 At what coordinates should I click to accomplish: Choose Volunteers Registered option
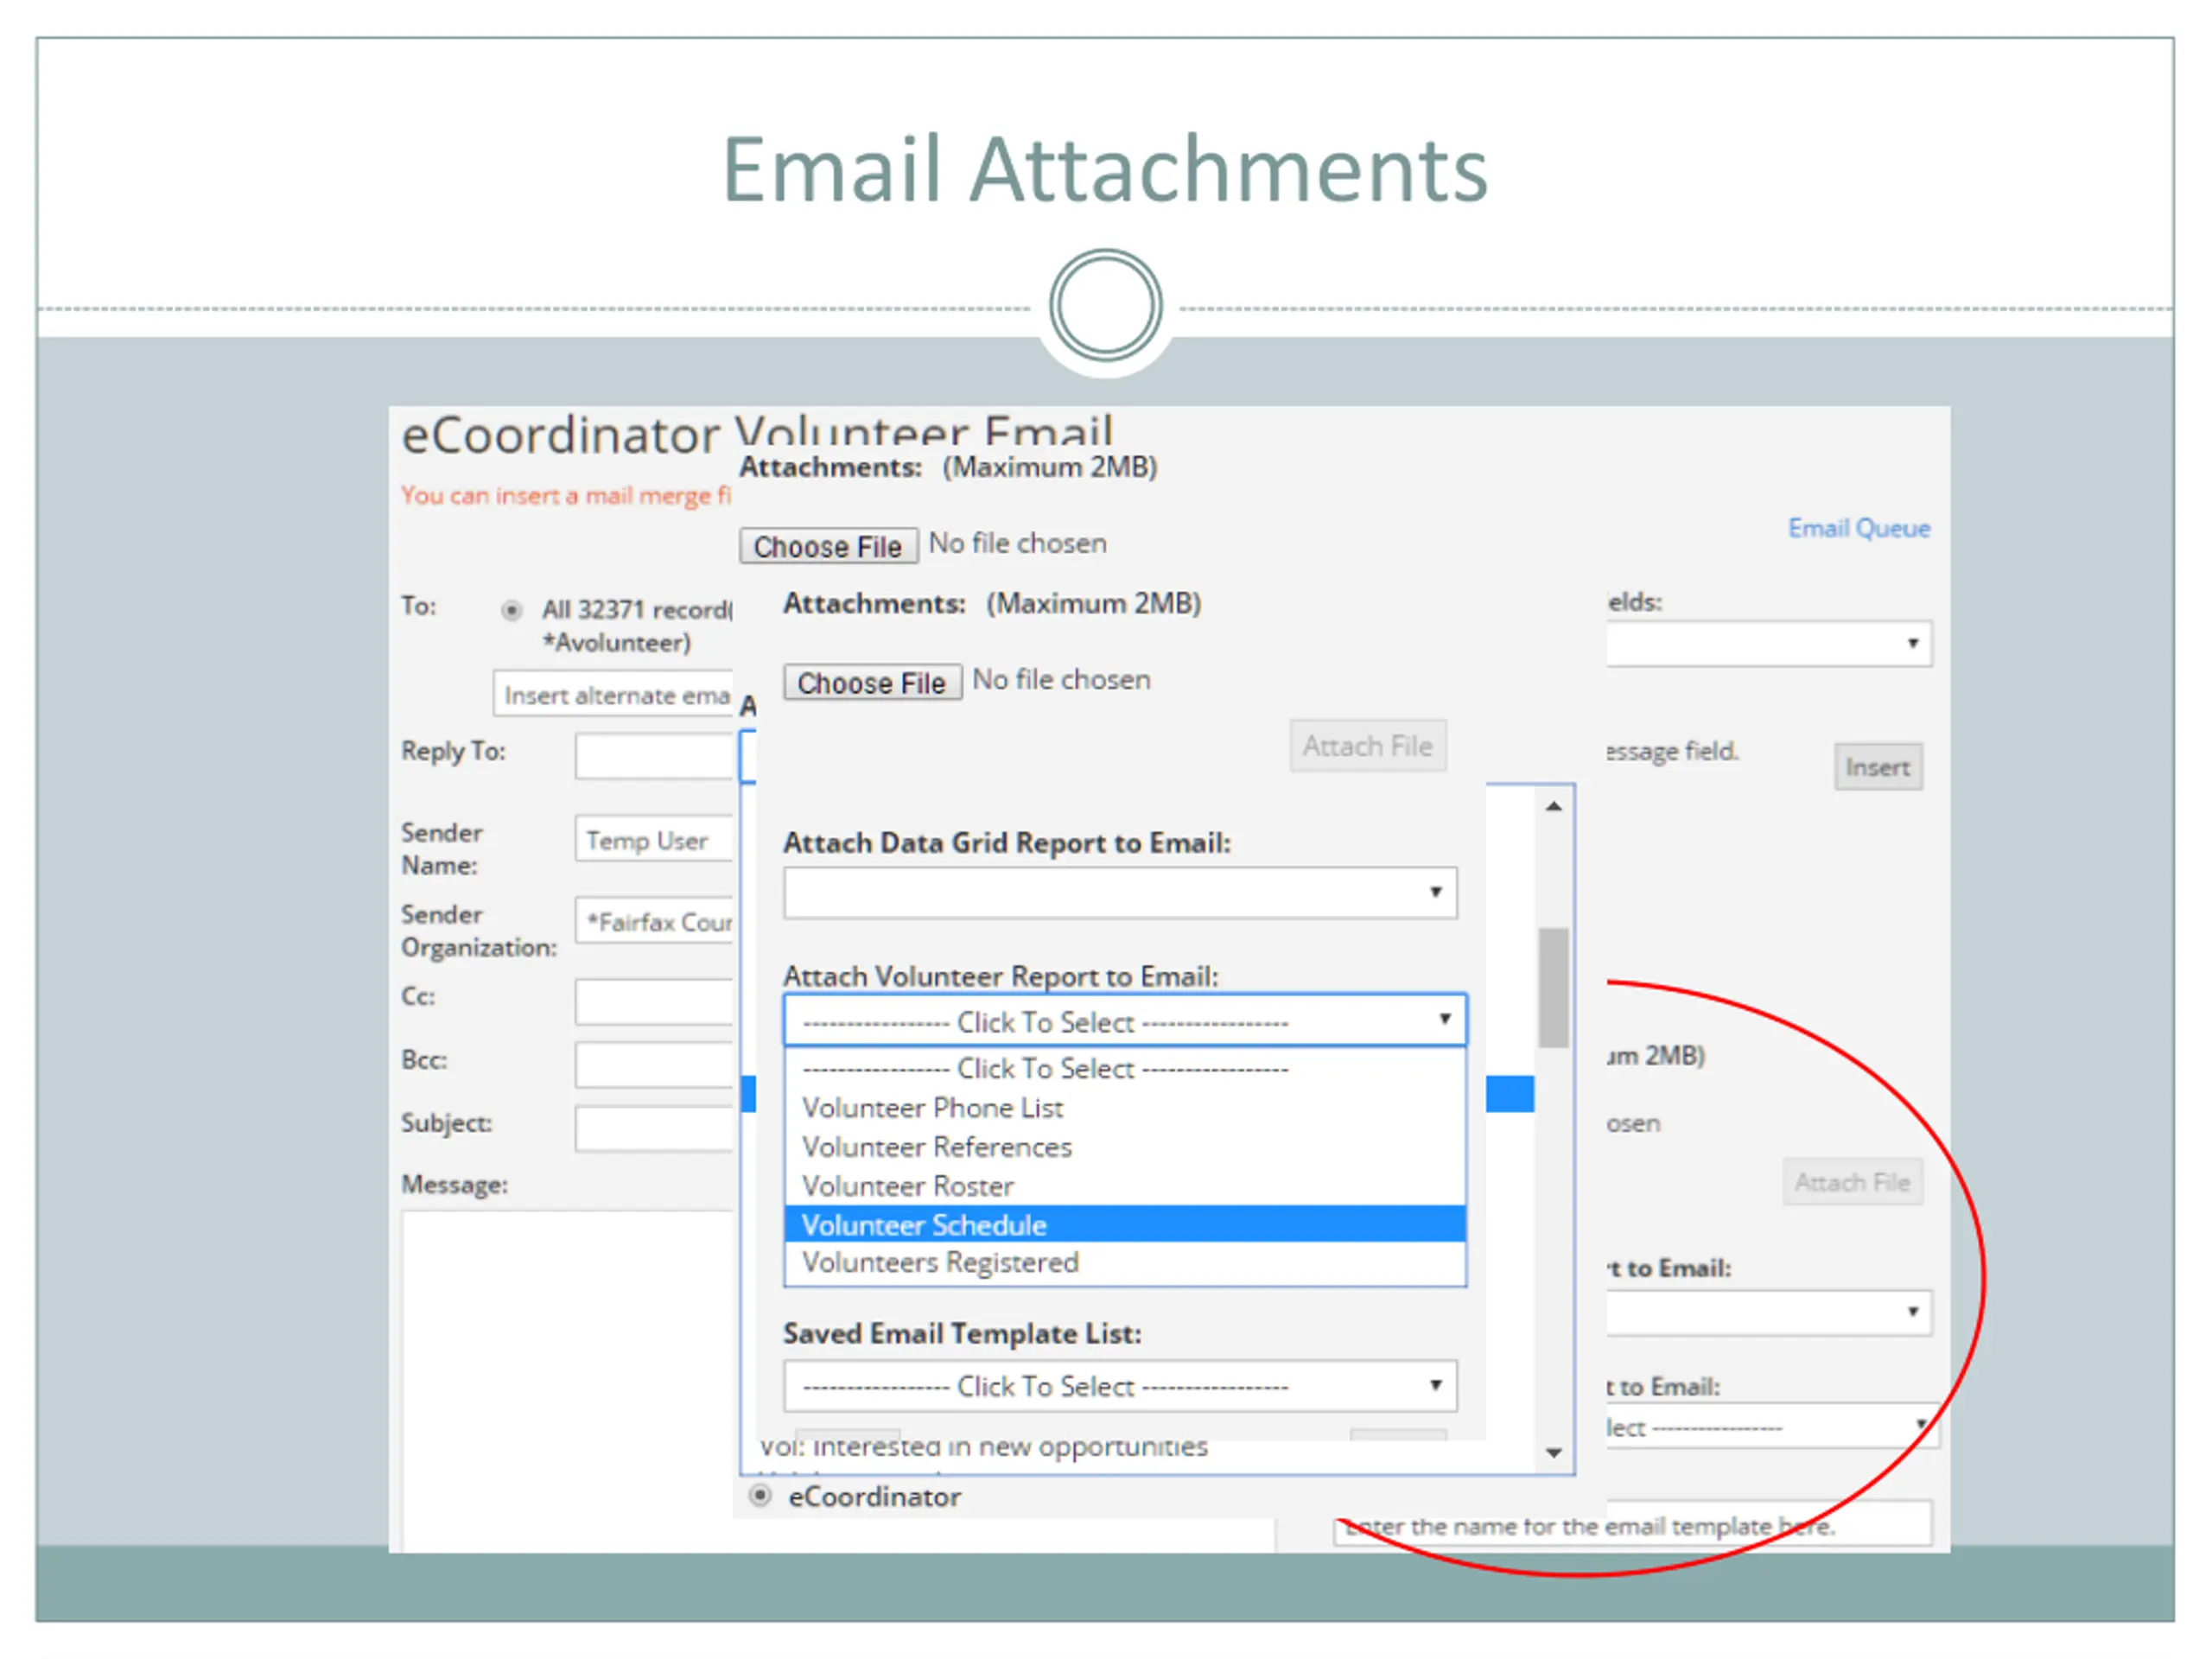[x=1125, y=1262]
